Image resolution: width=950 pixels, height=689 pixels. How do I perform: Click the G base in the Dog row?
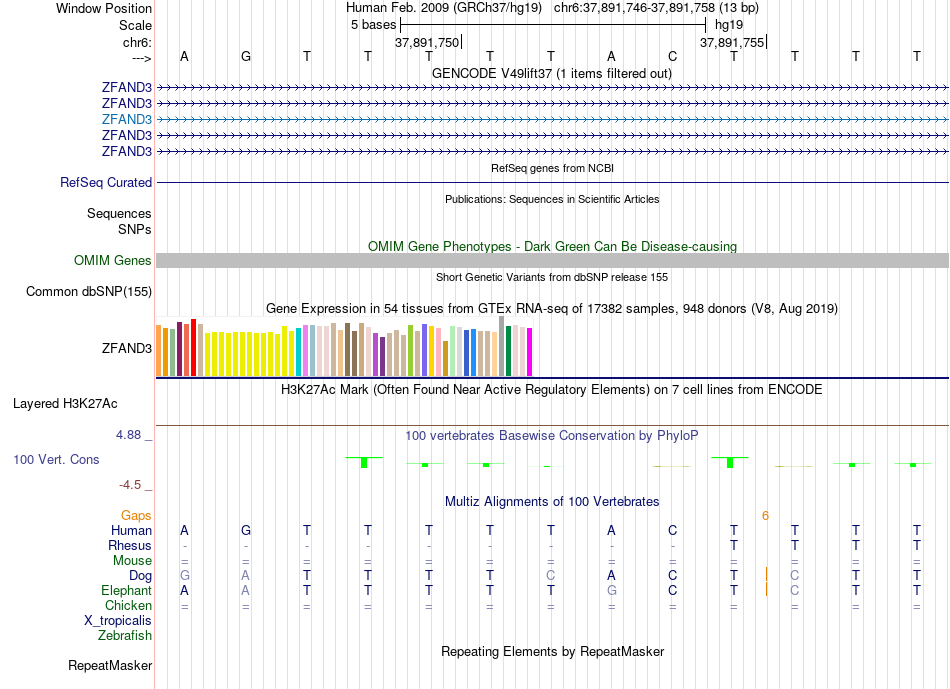click(x=185, y=576)
